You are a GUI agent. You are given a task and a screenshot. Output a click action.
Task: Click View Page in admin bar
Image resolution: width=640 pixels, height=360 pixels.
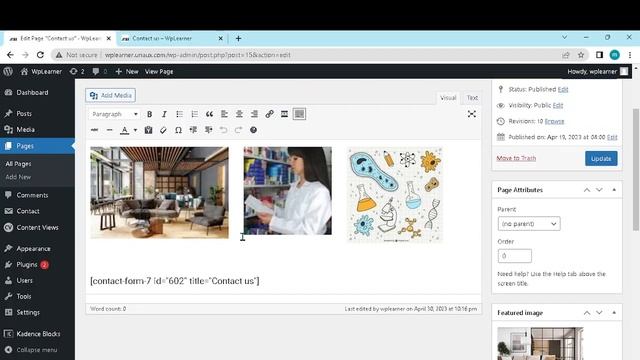159,71
